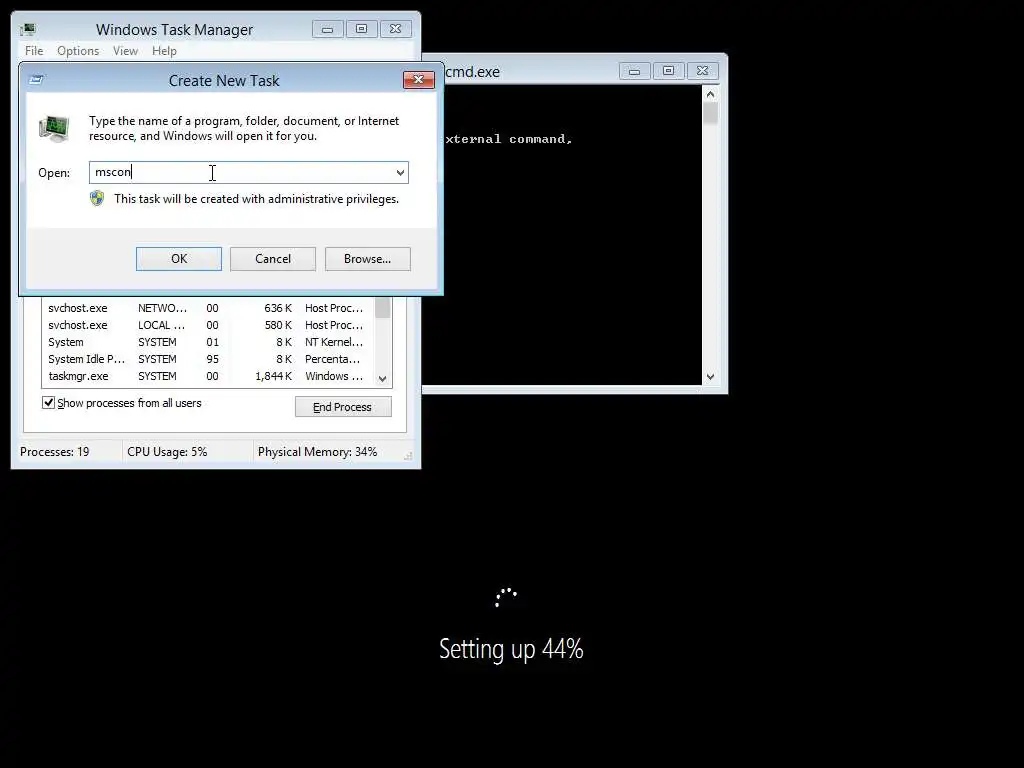Click the cmd.exe window title text
Viewport: 1024px width, 768px height.
click(472, 72)
